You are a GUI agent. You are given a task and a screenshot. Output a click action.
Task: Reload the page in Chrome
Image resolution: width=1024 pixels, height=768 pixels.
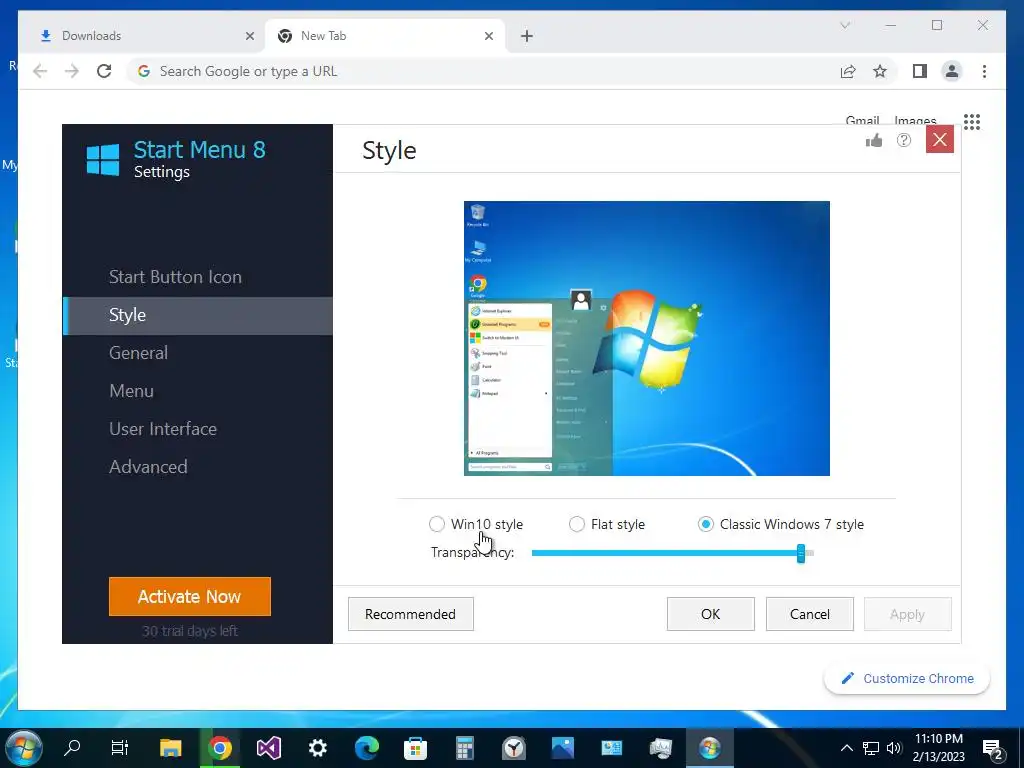(x=104, y=71)
